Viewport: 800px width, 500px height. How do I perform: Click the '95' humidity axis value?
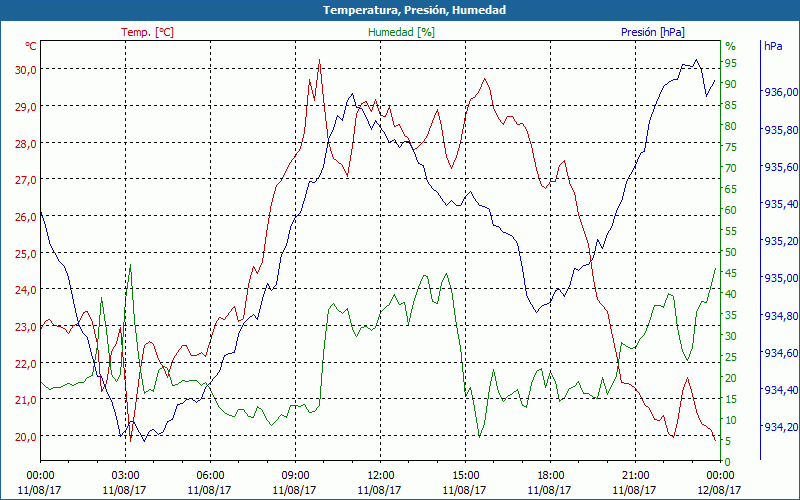click(x=731, y=63)
